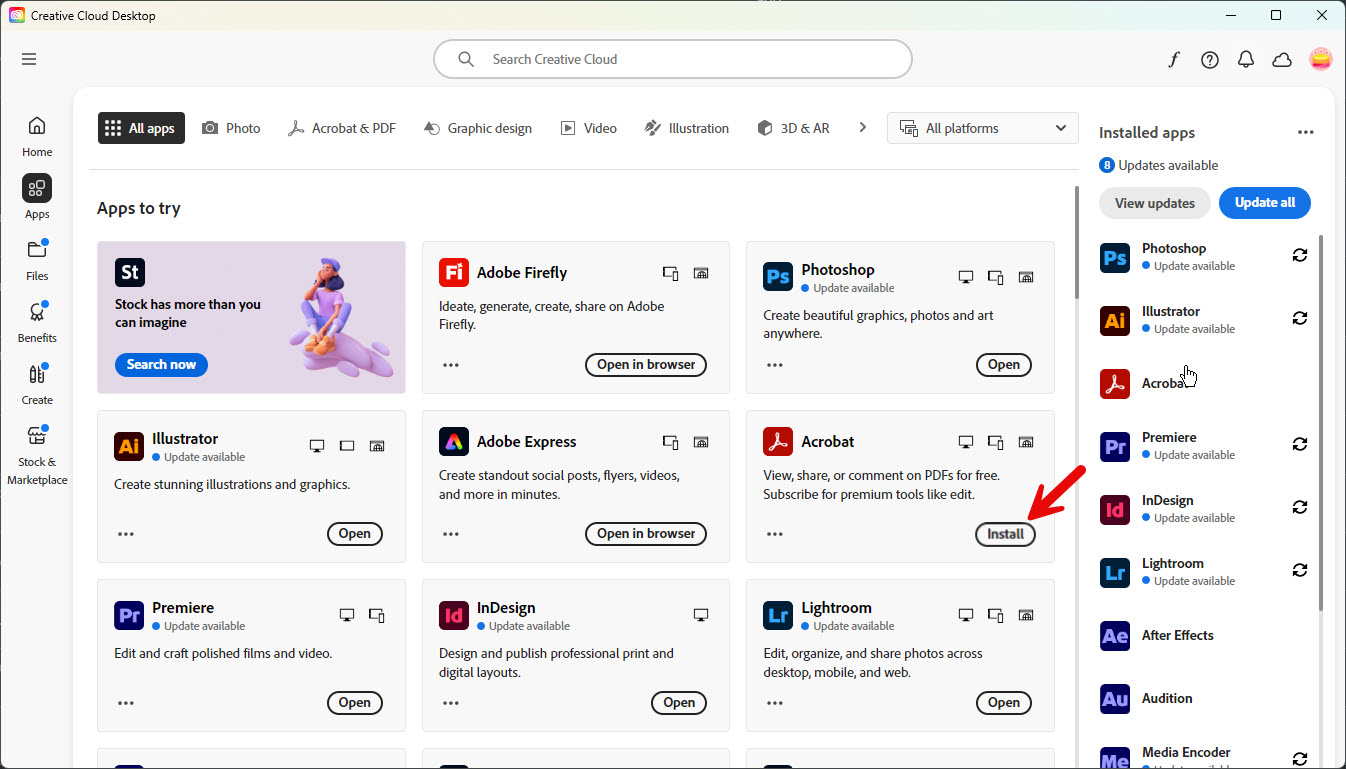Image resolution: width=1346 pixels, height=769 pixels.
Task: Open more options on Illustrator card
Action: tap(126, 534)
